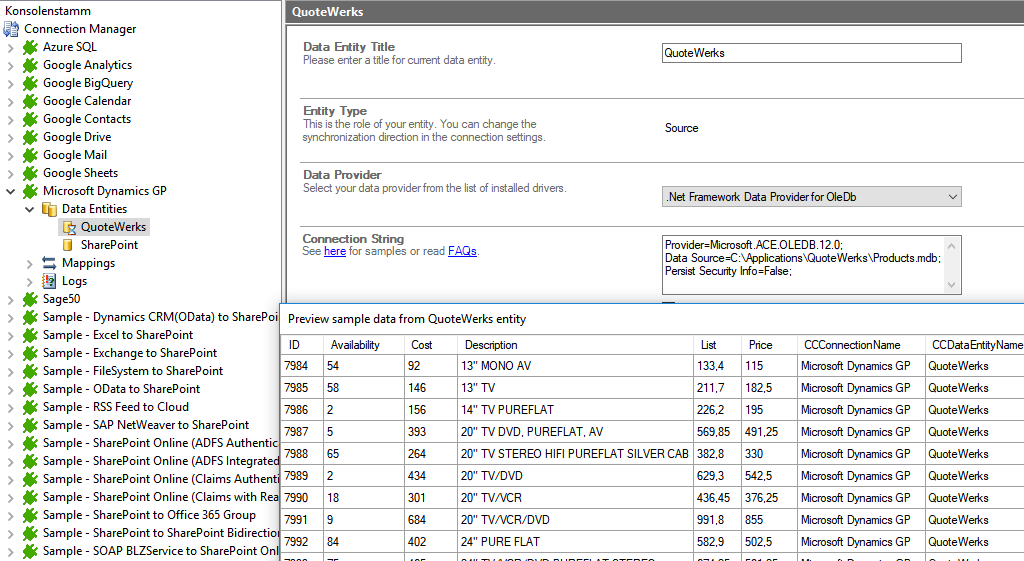Screen dimensions: 1024x561
Task: Expand the Mappings tree node
Action: (x=29, y=263)
